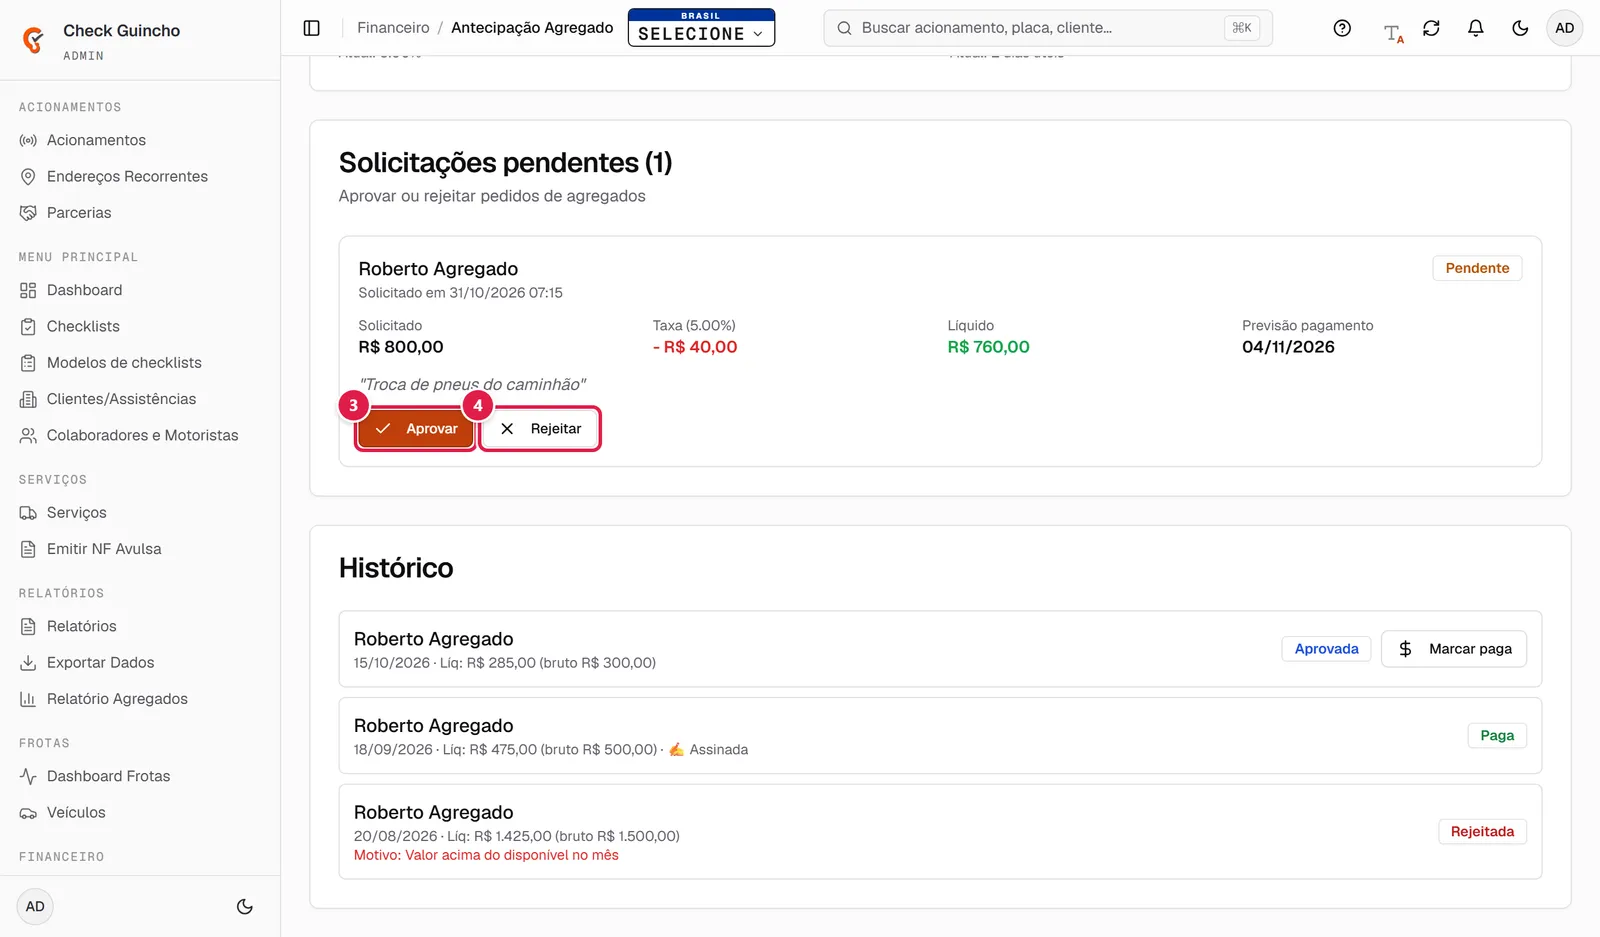Toggle dark mode in the sidebar footer
The image size is (1600, 937).
point(245,907)
